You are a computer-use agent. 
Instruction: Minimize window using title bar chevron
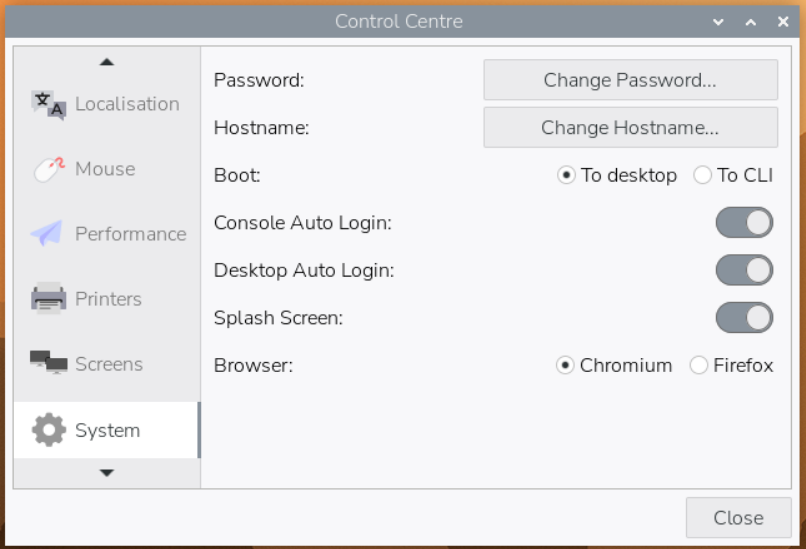point(718,21)
